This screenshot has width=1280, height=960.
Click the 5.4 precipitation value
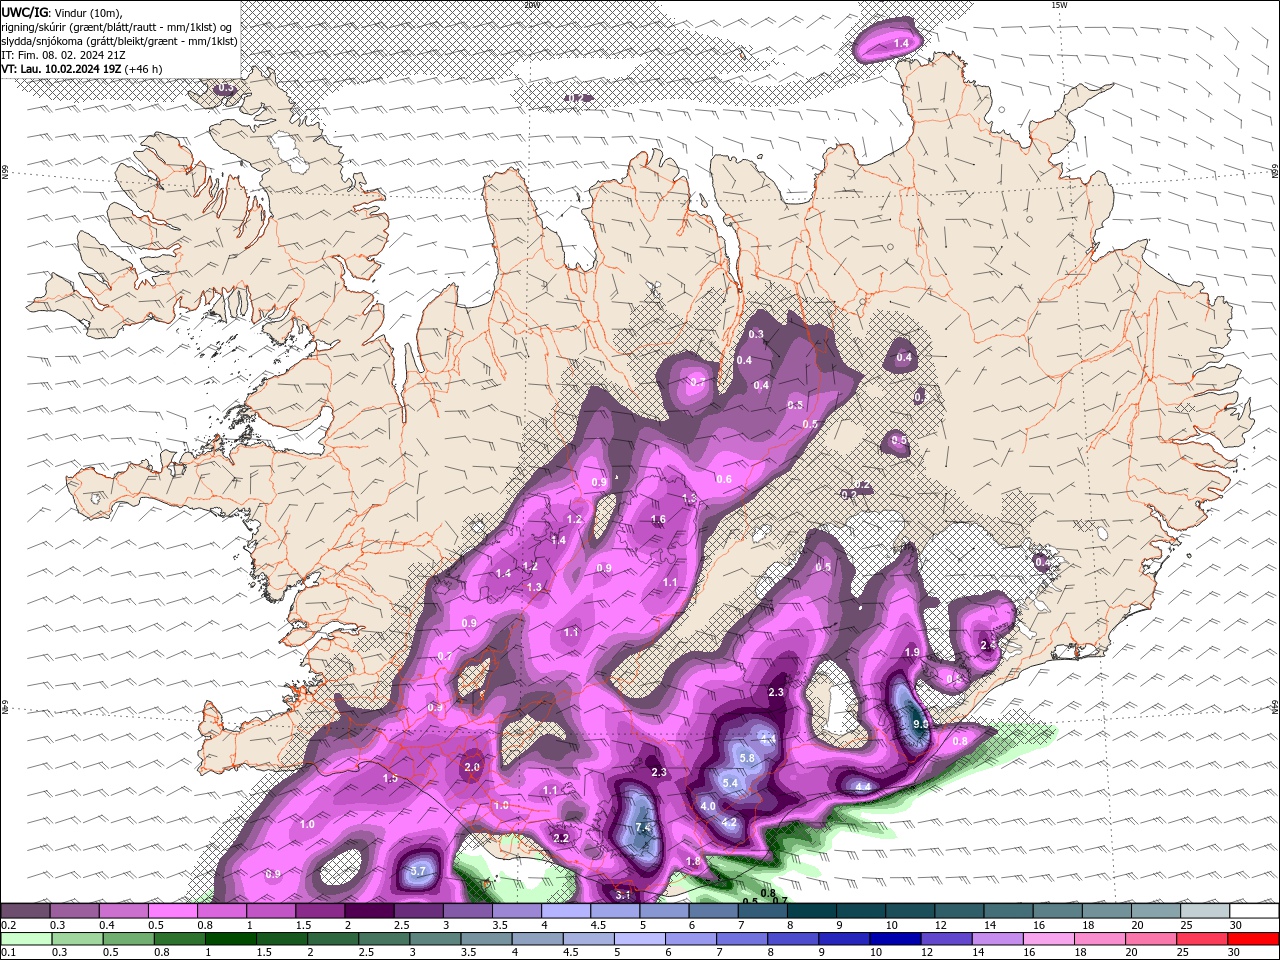point(729,783)
